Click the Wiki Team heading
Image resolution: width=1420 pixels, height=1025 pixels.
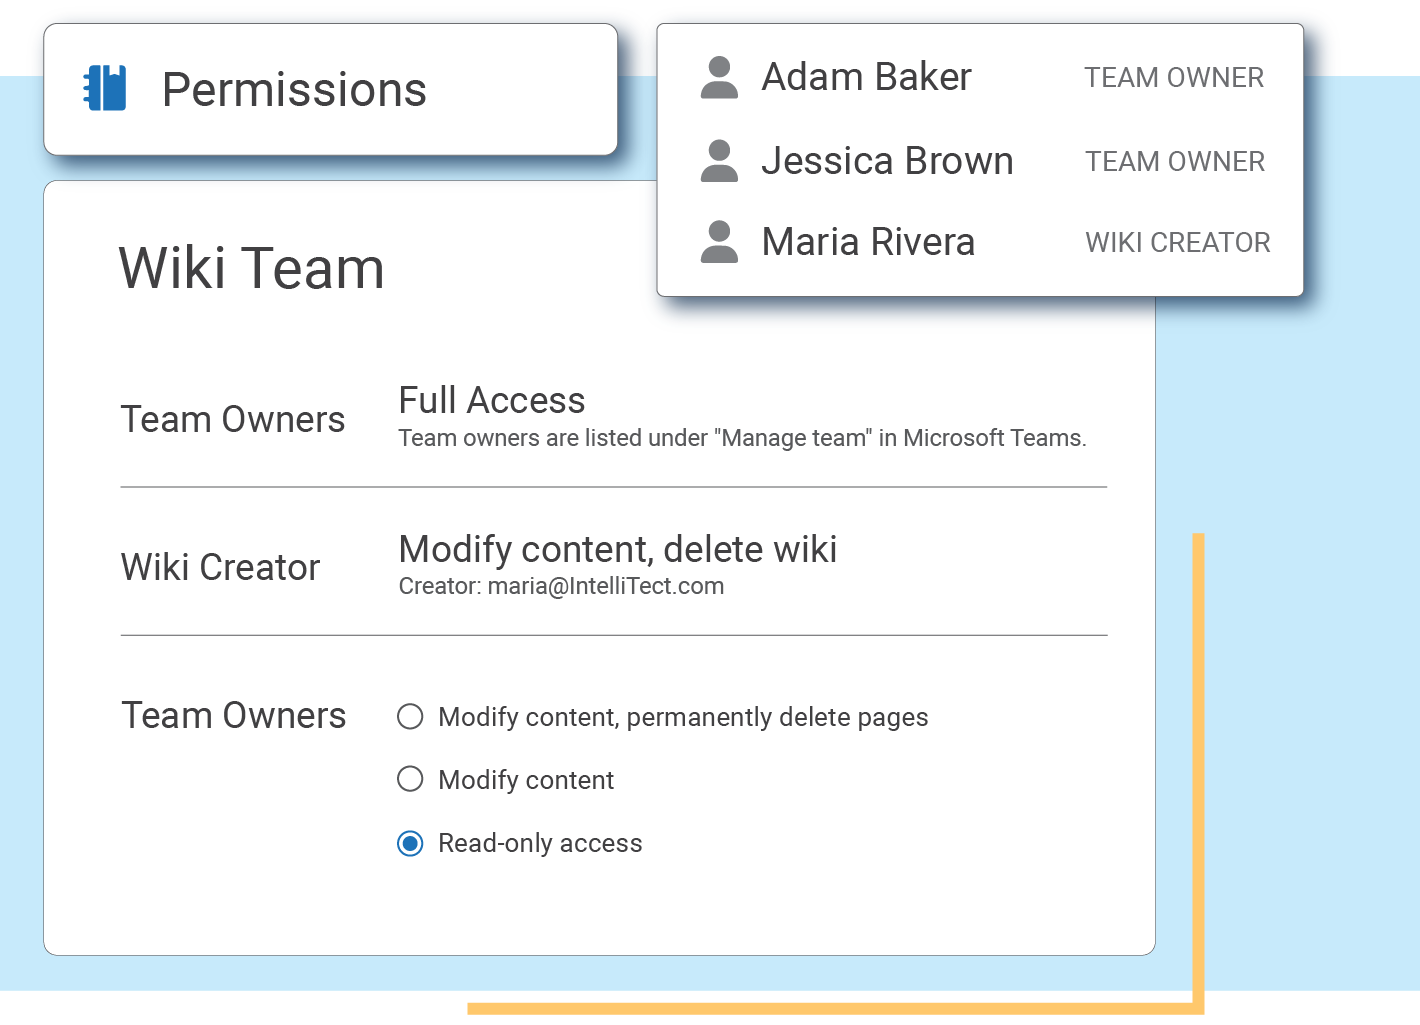coord(251,268)
